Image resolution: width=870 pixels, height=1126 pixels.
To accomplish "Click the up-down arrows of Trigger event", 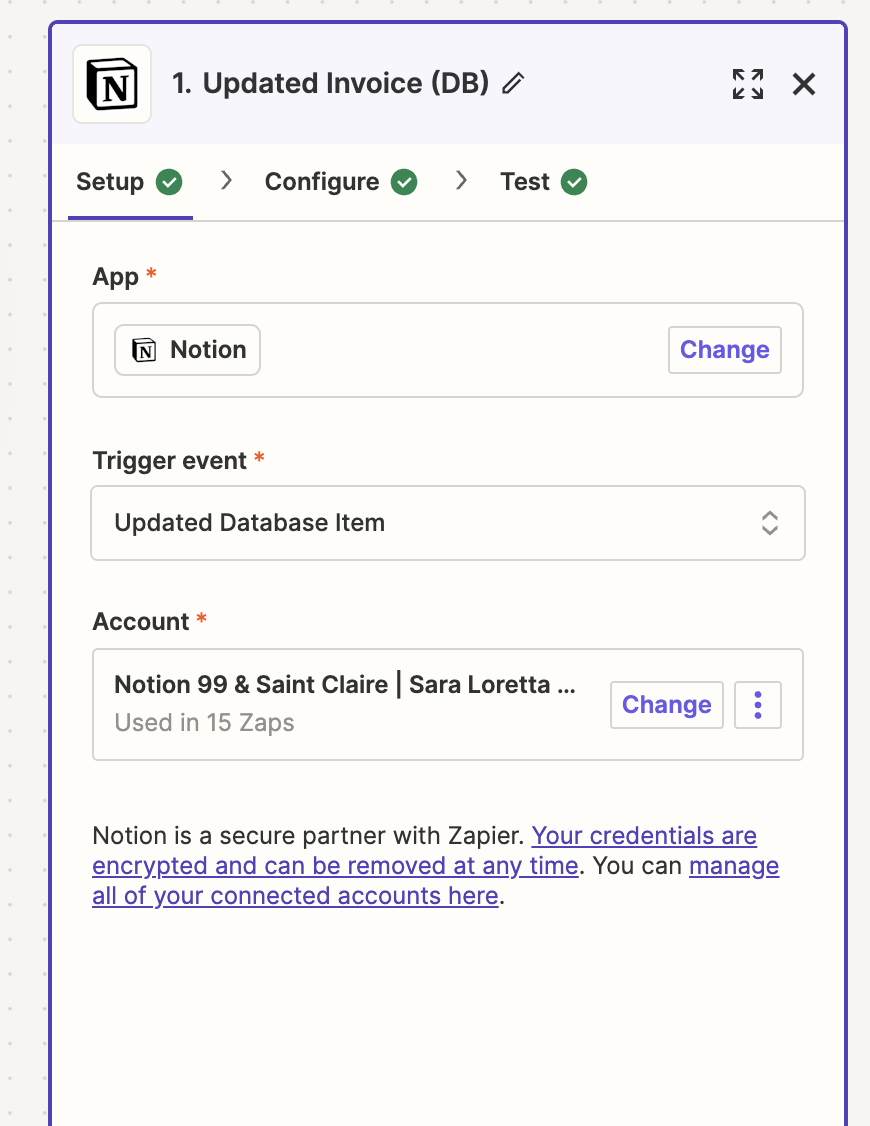I will [x=770, y=523].
